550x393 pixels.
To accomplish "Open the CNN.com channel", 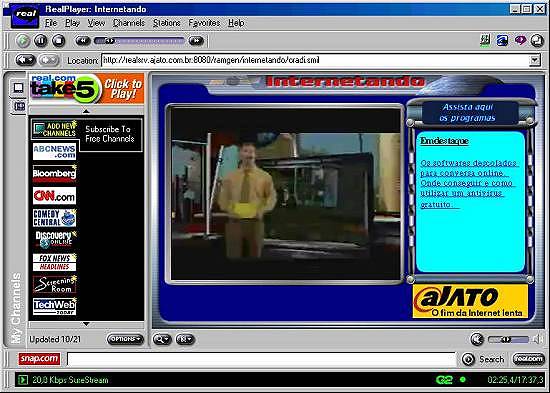I will pyautogui.click(x=54, y=196).
